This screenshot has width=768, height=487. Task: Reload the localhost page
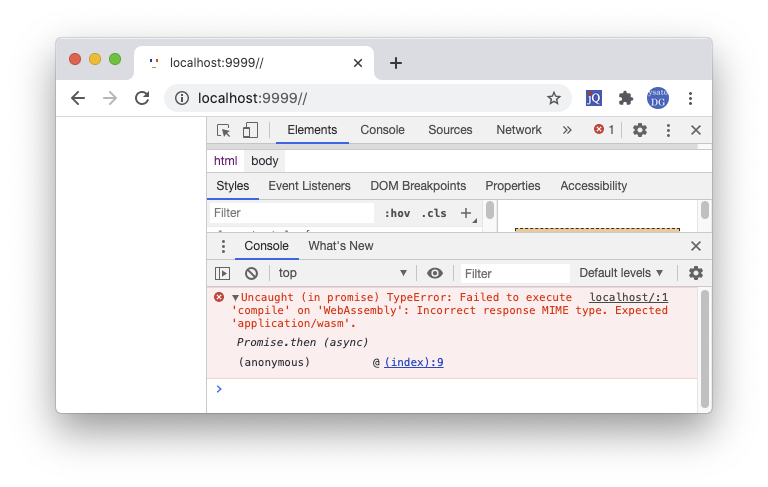click(142, 98)
